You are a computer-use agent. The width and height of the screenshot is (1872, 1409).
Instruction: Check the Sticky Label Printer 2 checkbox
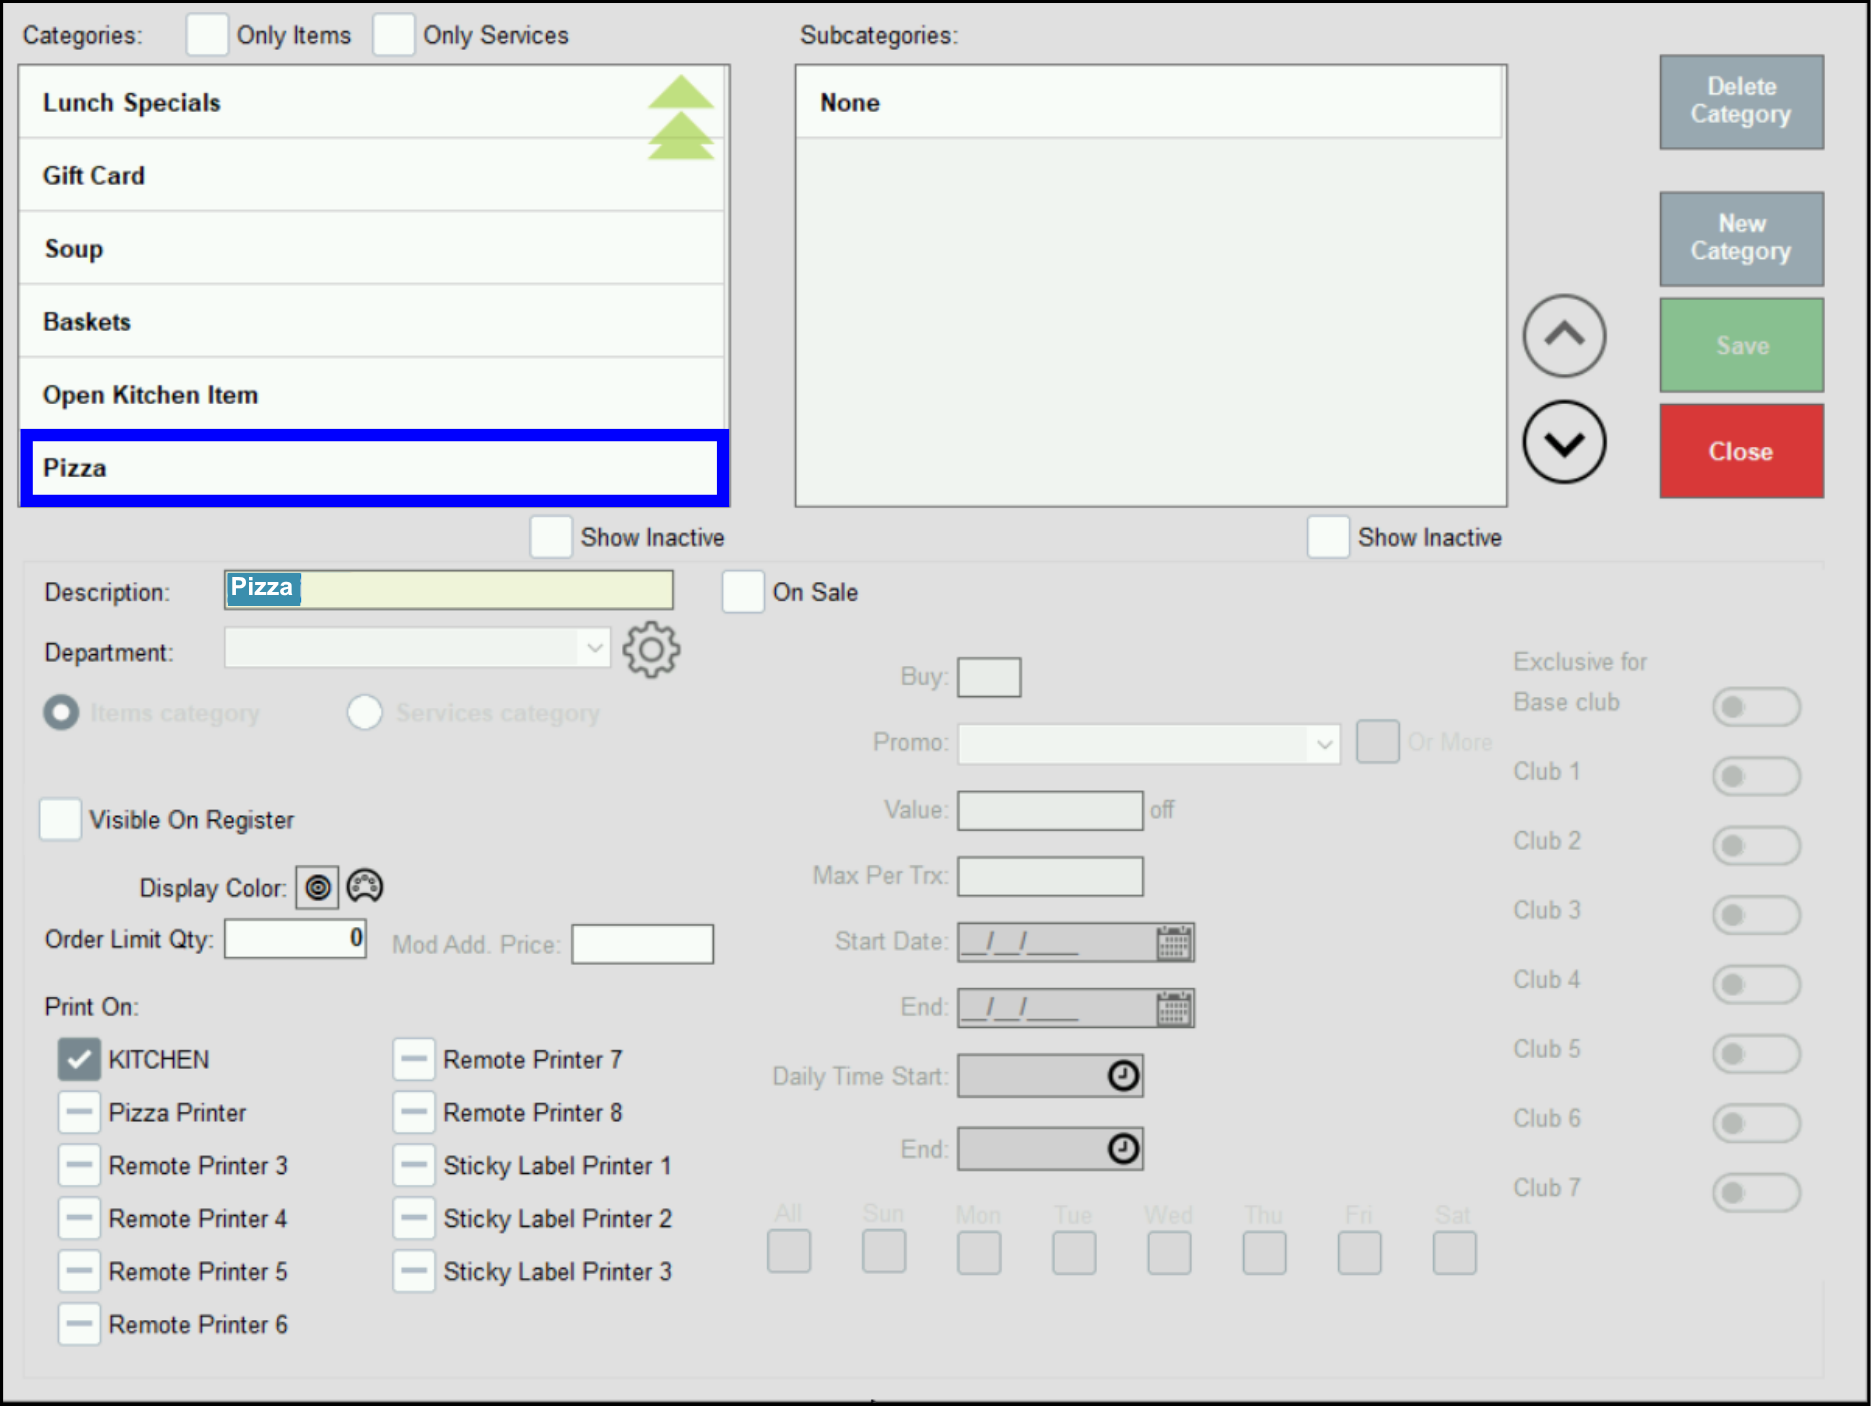414,1218
